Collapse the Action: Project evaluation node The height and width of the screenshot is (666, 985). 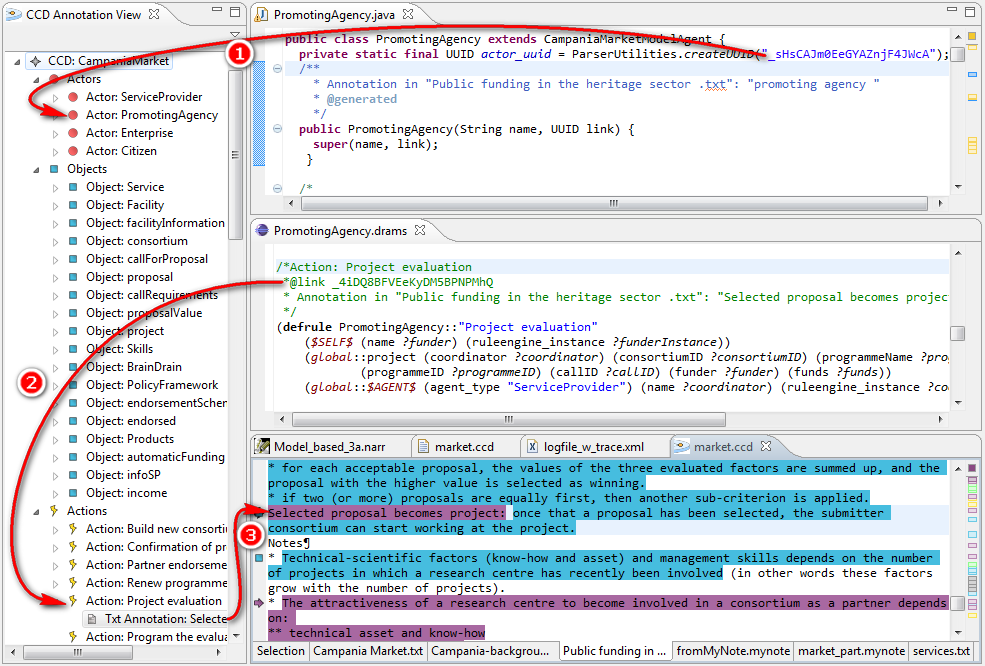click(56, 601)
